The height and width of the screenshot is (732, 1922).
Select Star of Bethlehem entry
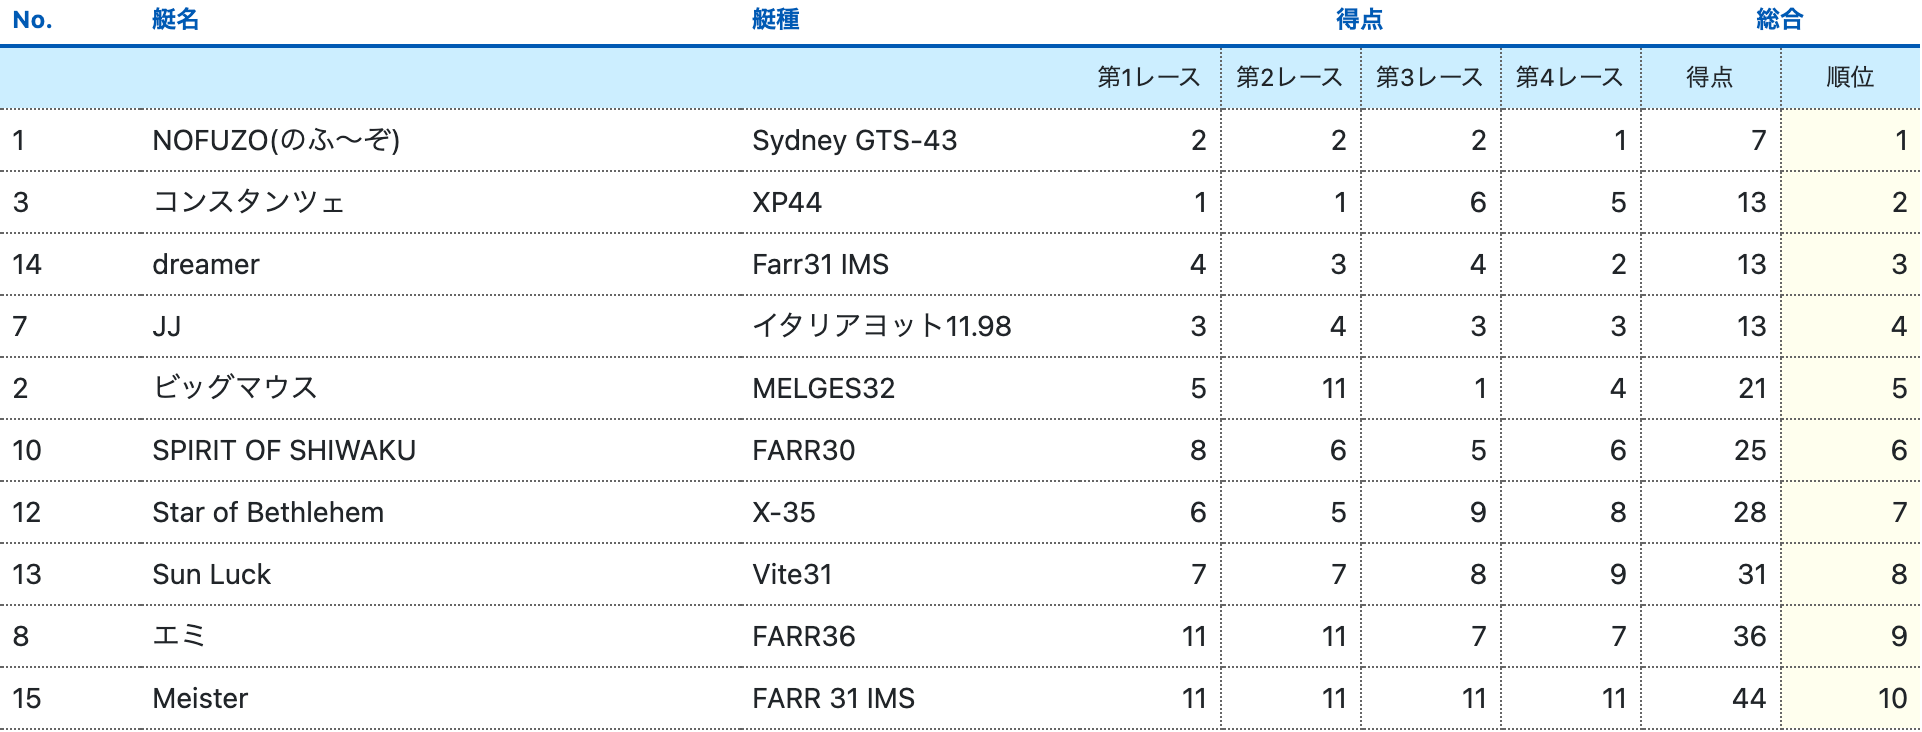268,512
